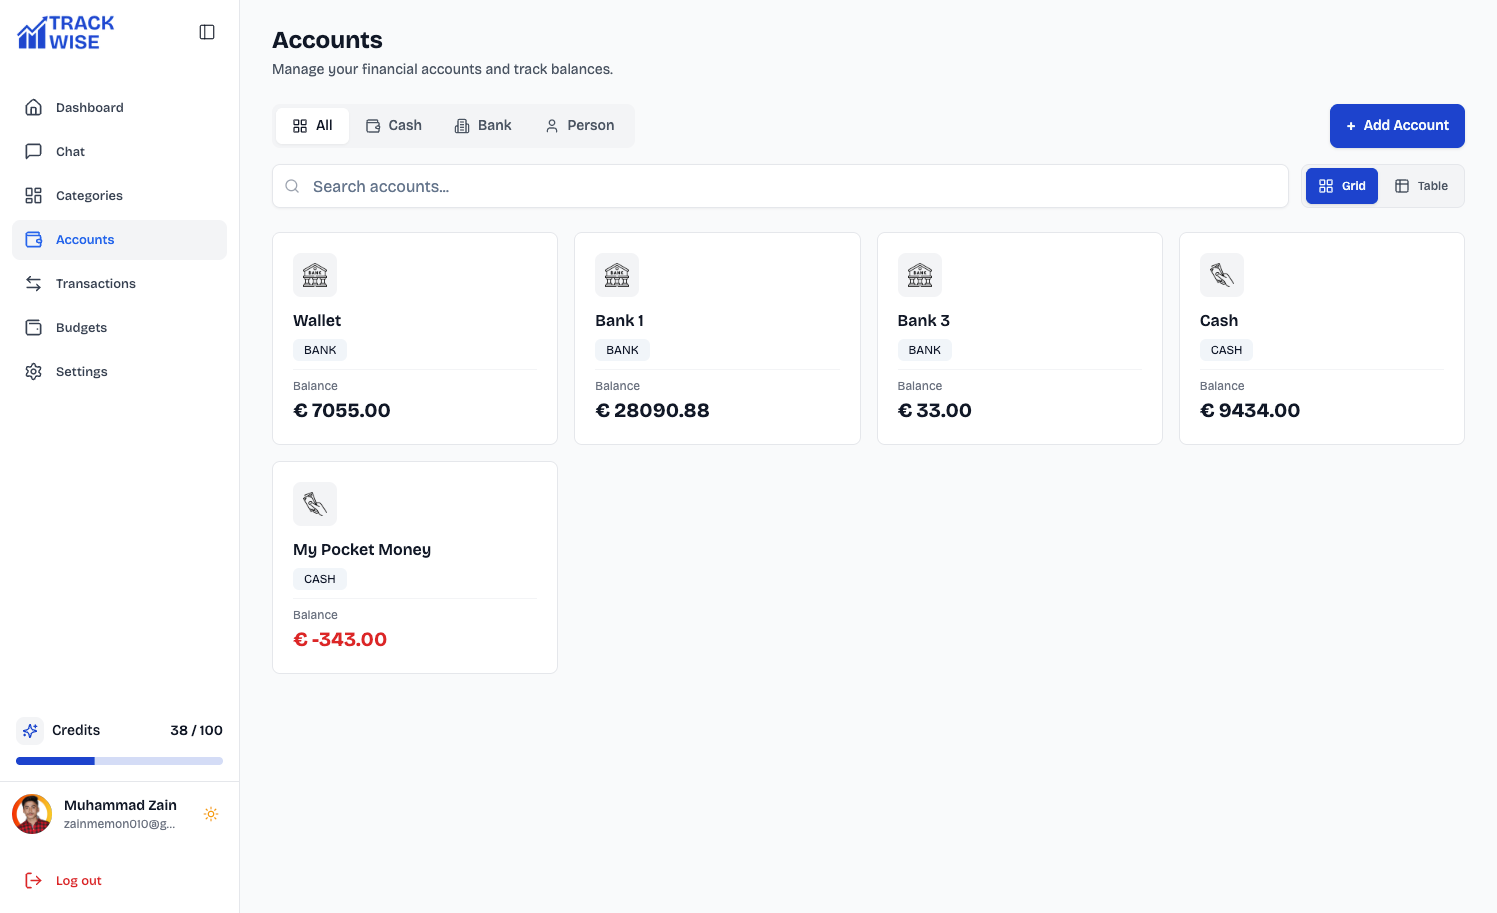Filter accounts by Bank

(x=483, y=125)
